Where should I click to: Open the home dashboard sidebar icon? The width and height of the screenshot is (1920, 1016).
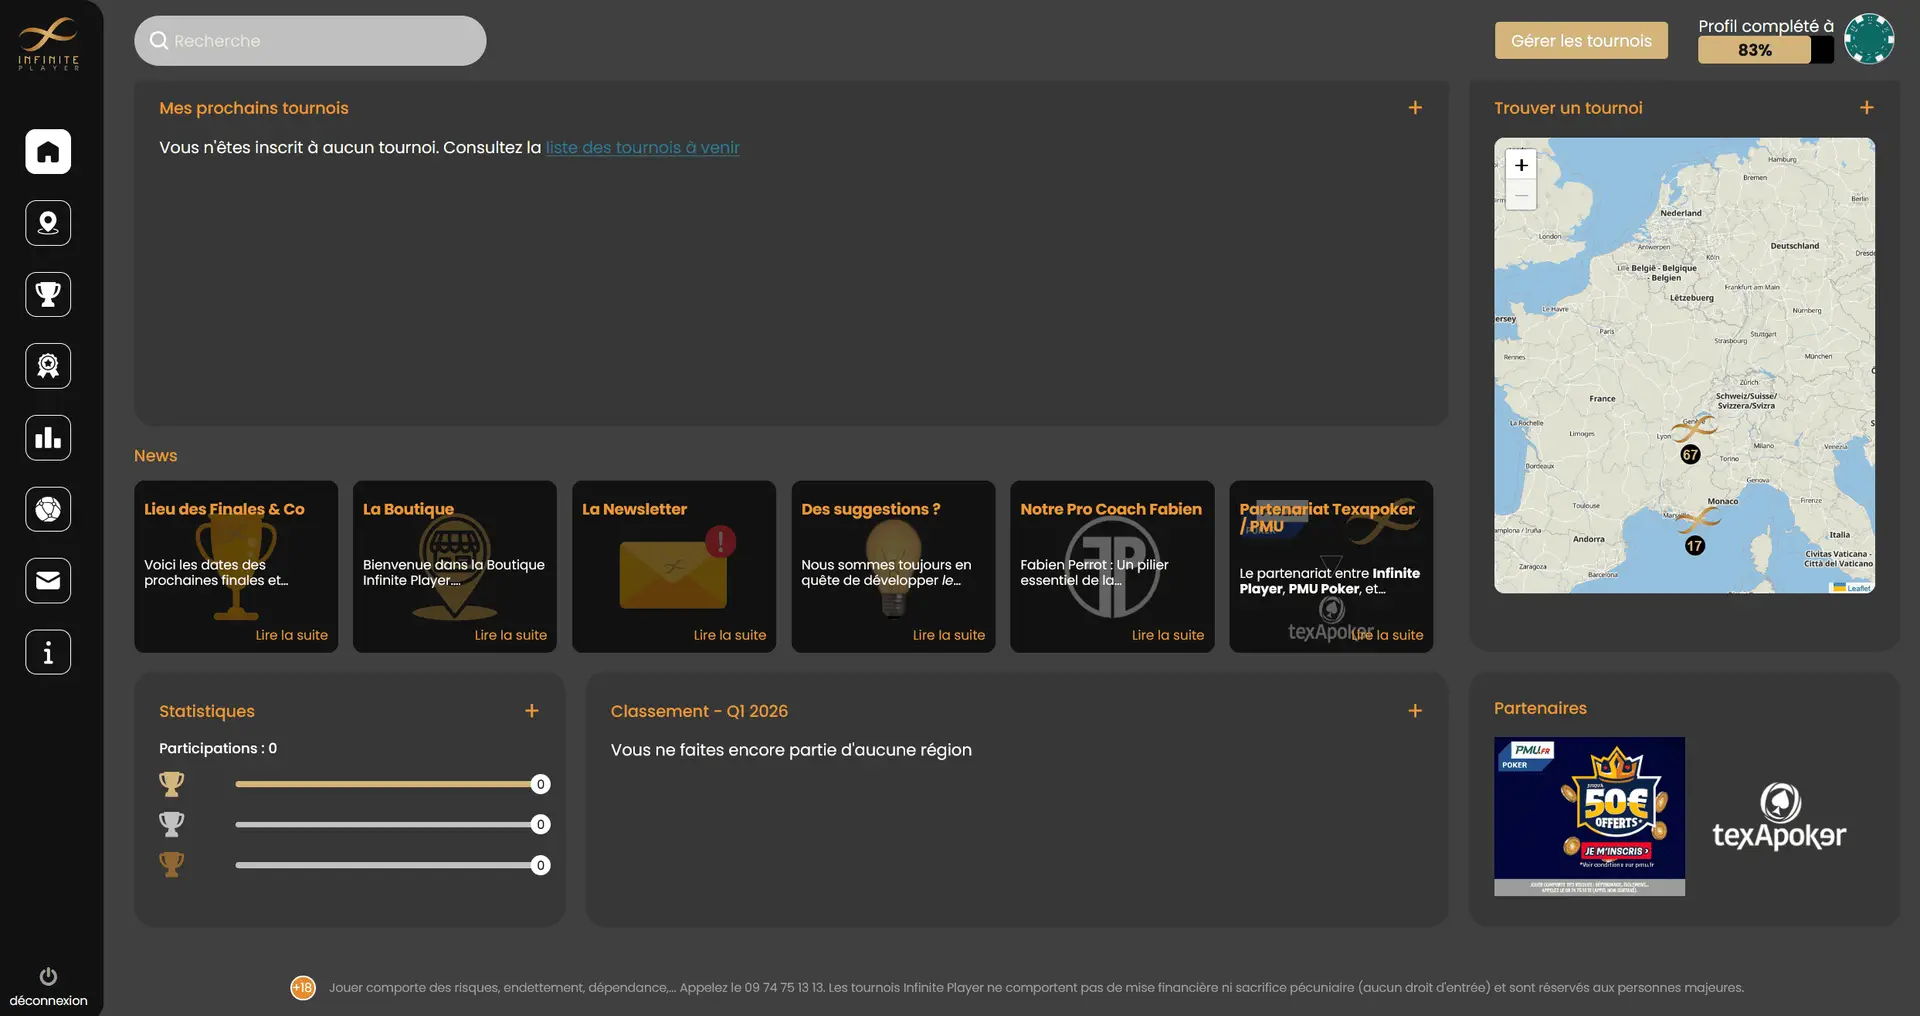[48, 152]
